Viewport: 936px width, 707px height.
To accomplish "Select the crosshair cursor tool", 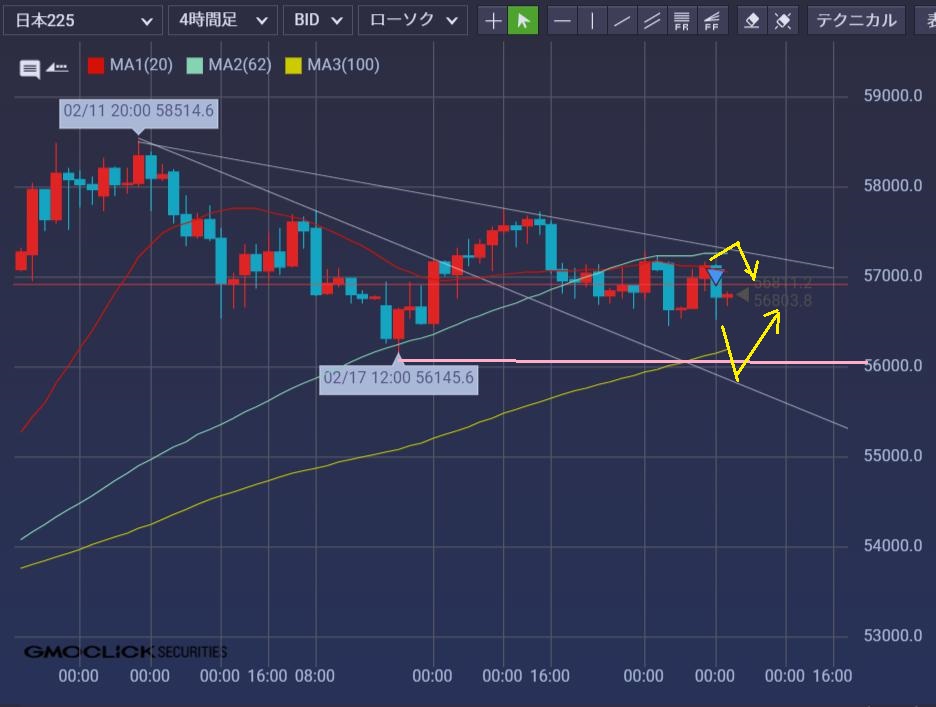I will point(493,20).
